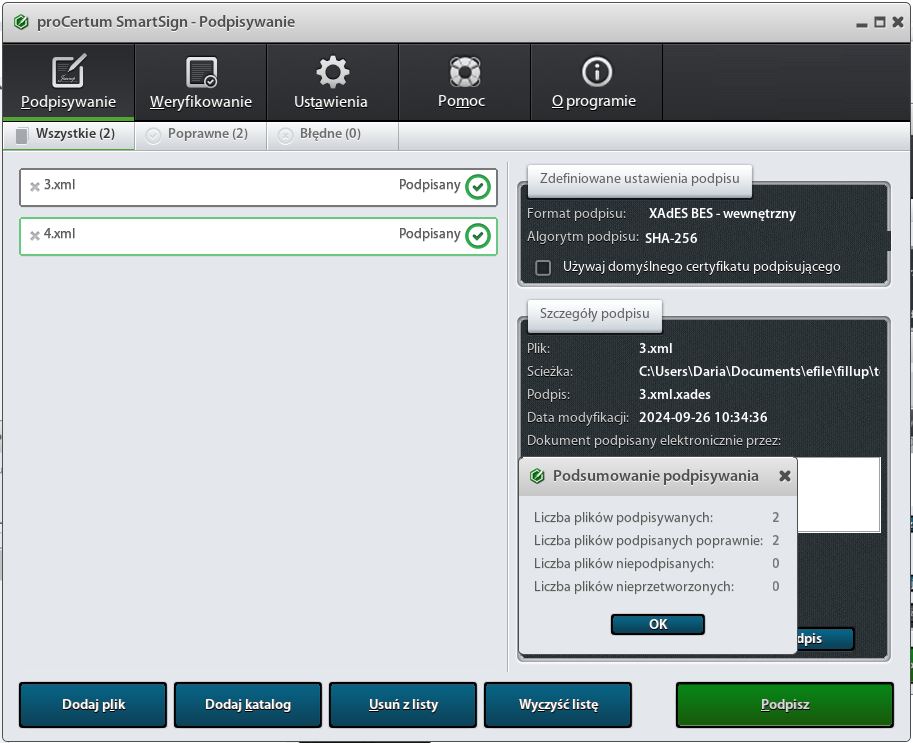Click the green Podpisz button

pos(785,705)
